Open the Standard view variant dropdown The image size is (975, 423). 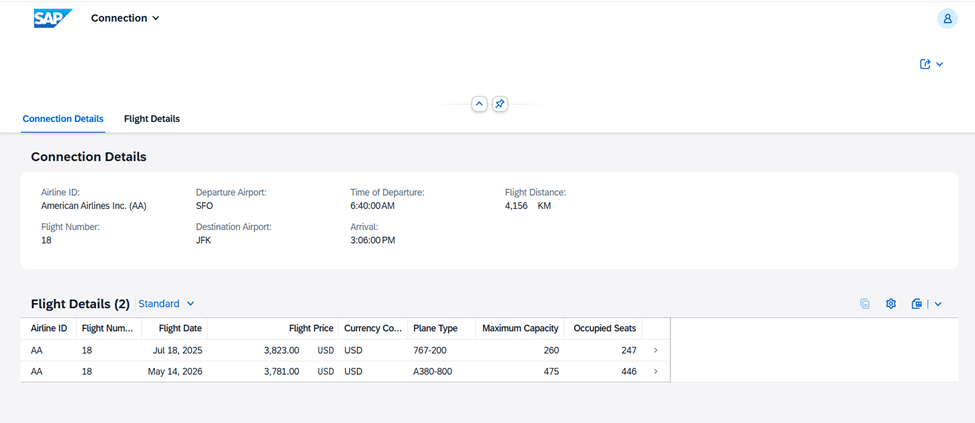click(x=166, y=304)
